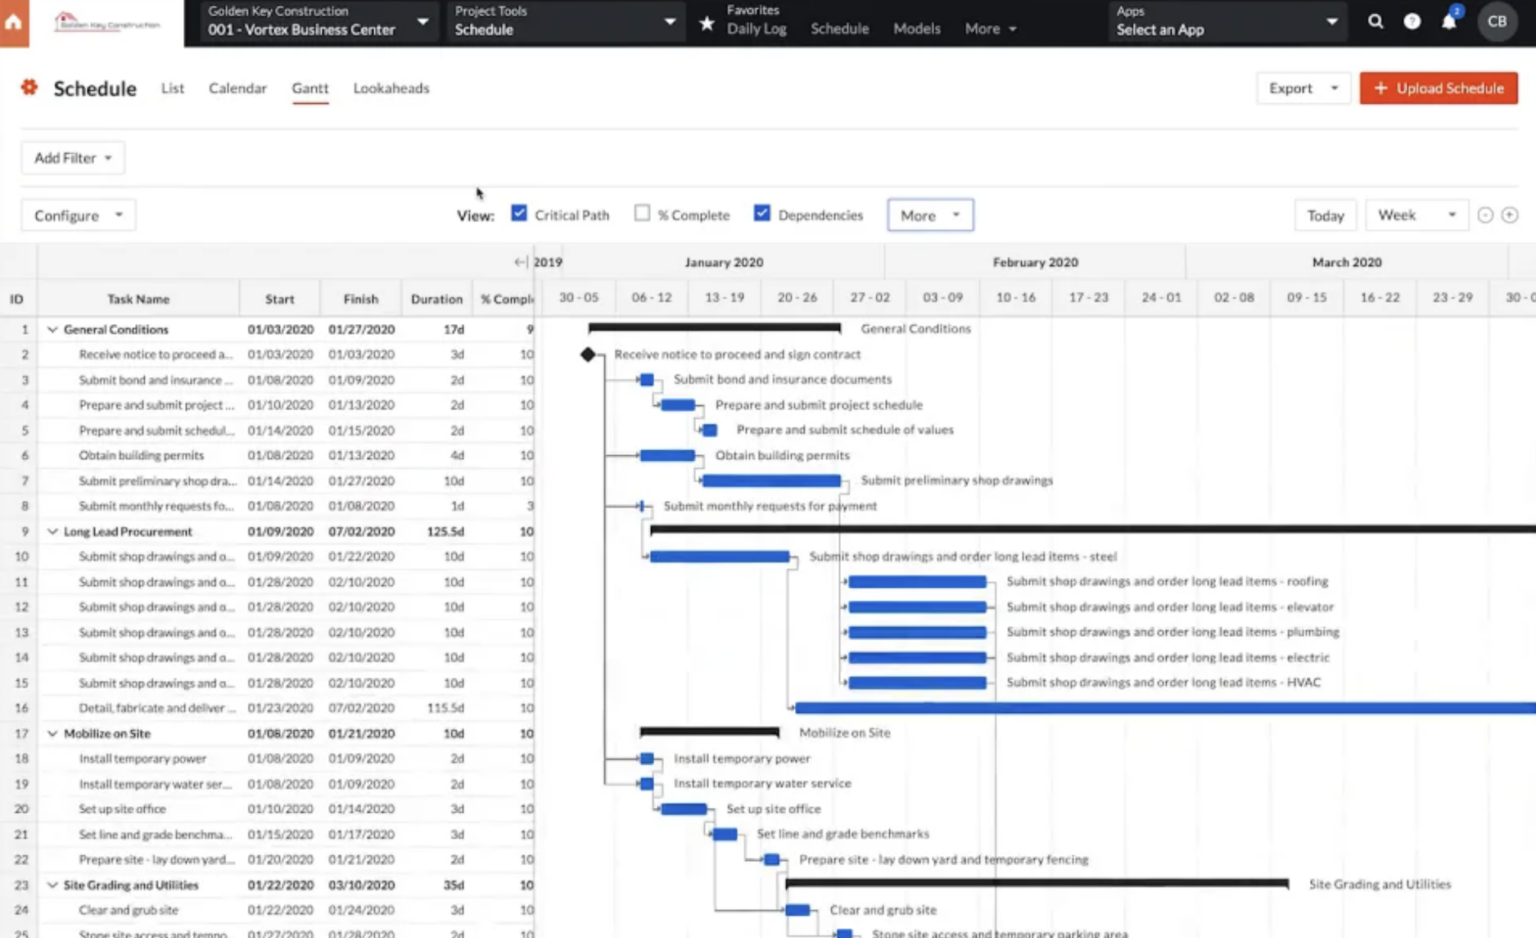This screenshot has height=938, width=1536.
Task: Zoom in the Gantt timeline with the plus icon
Action: coord(1510,214)
